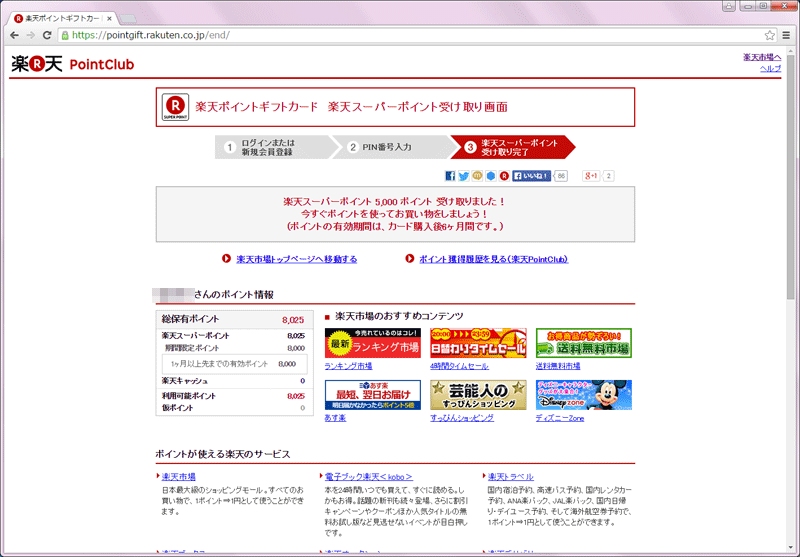800x557 pixels.
Task: Bookmark the page with the star icon
Action: pyautogui.click(x=769, y=35)
